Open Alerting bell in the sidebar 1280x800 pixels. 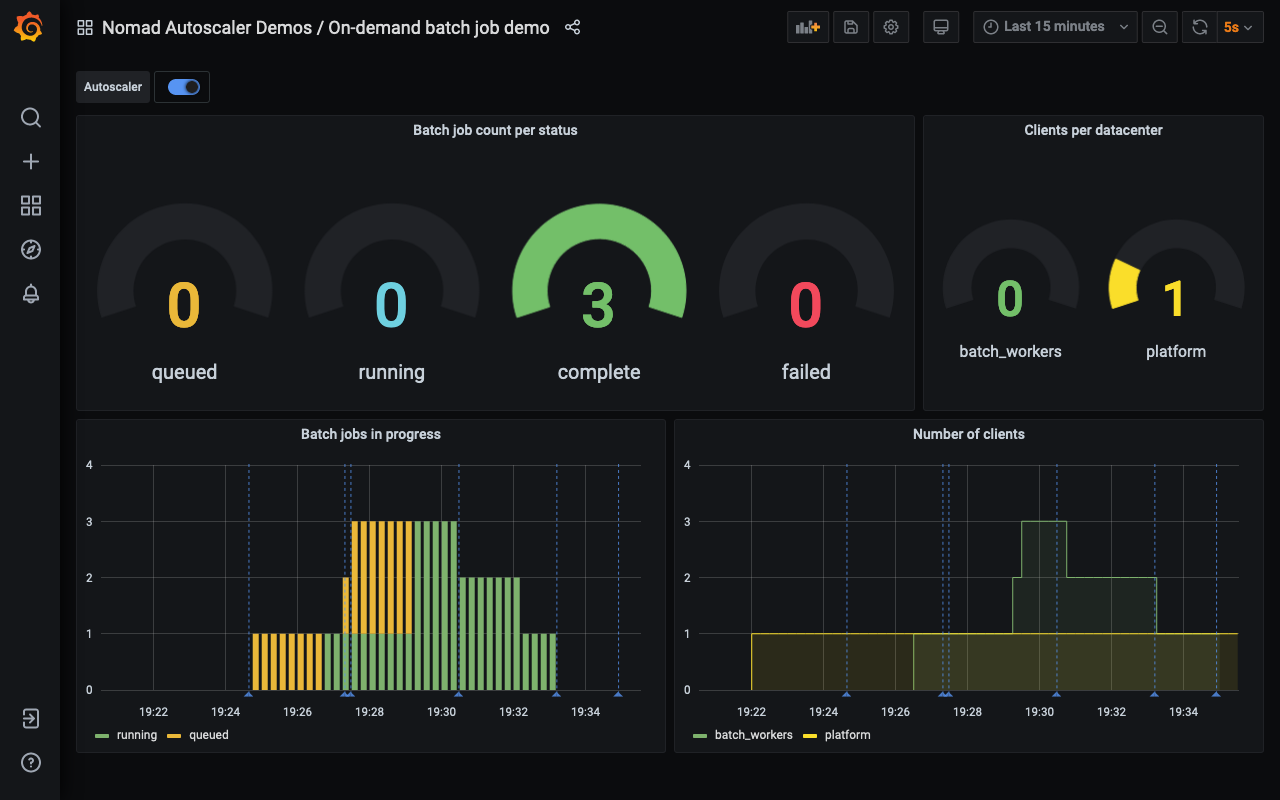tap(31, 294)
